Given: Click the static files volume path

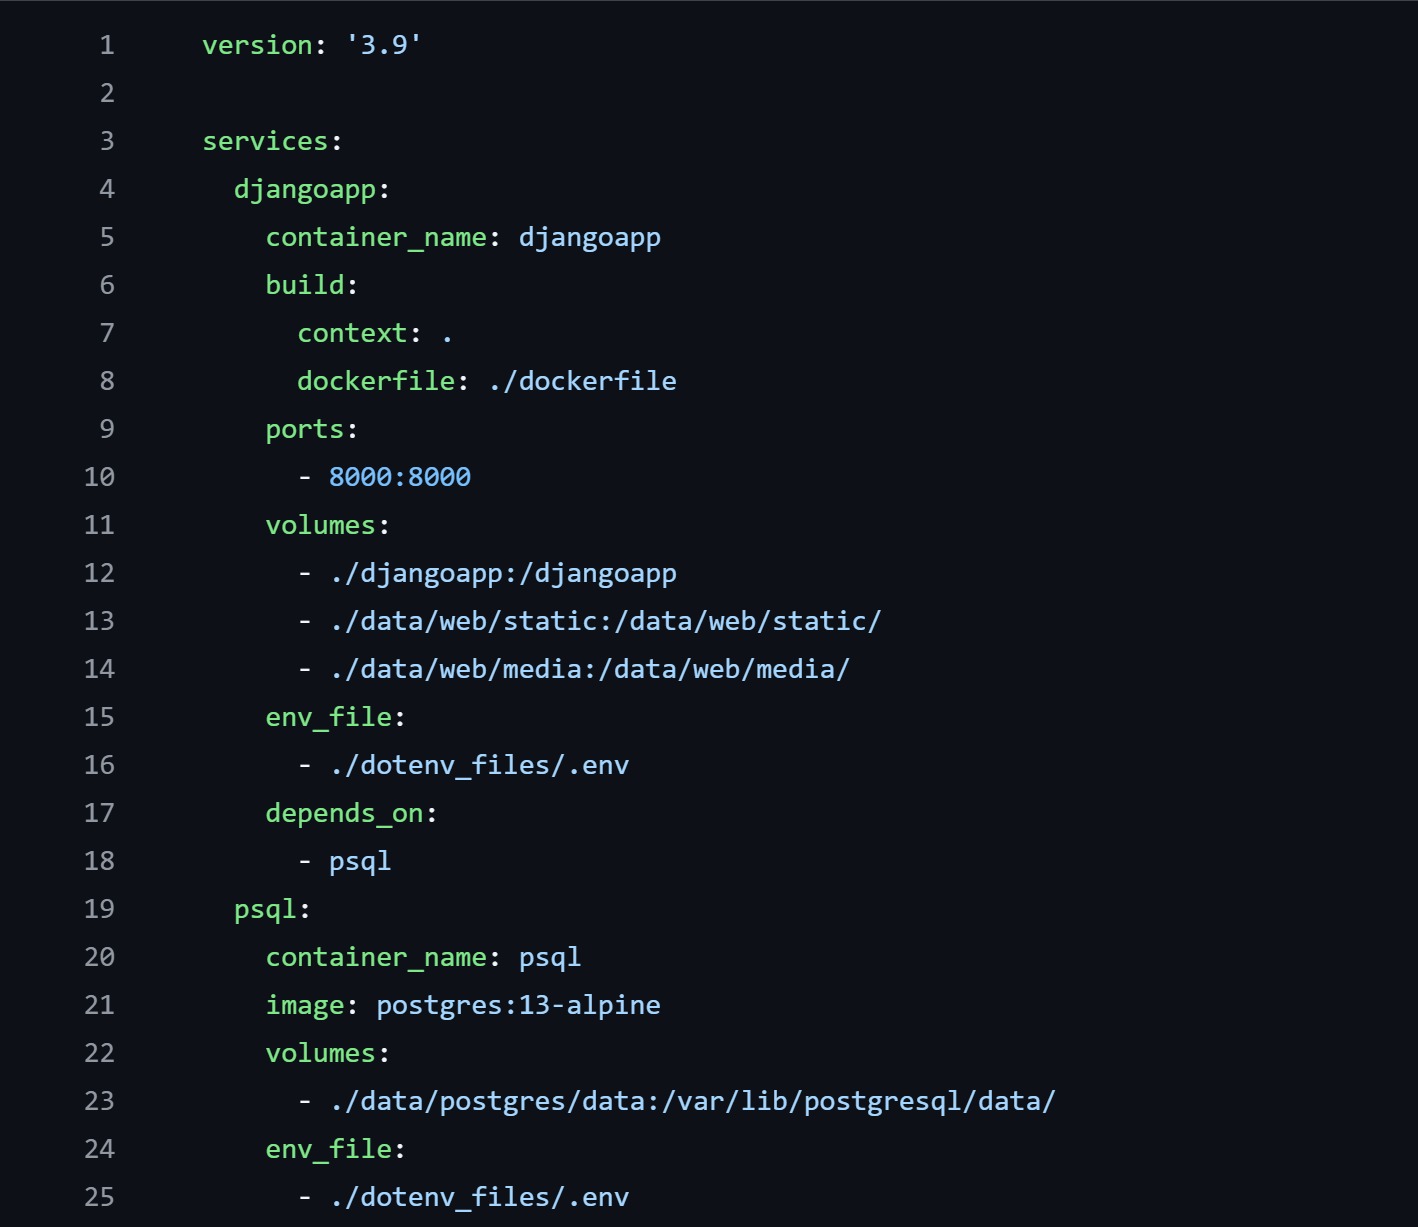Looking at the screenshot, I should coord(605,621).
